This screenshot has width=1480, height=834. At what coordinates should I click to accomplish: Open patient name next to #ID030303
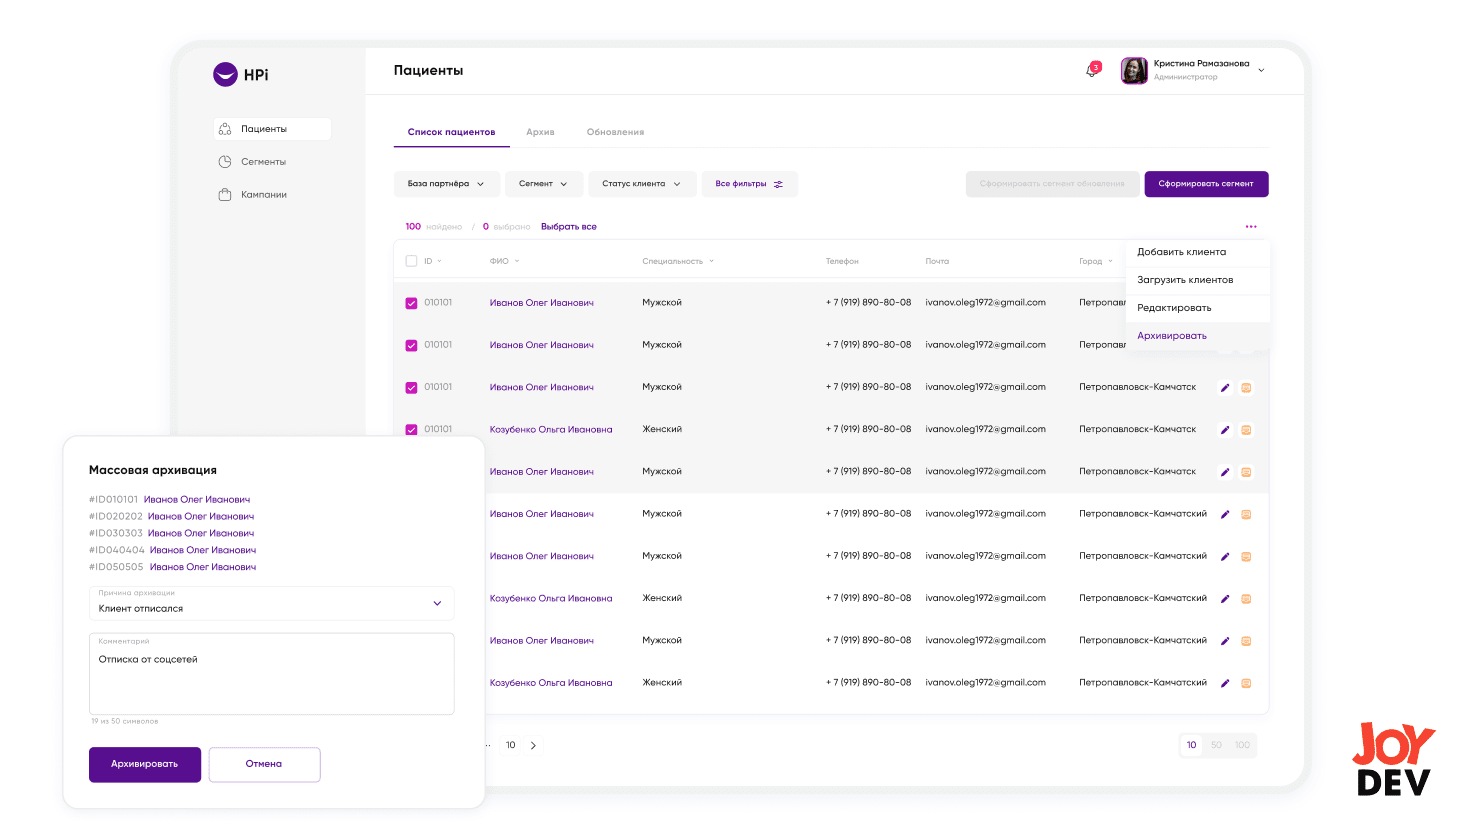[201, 534]
